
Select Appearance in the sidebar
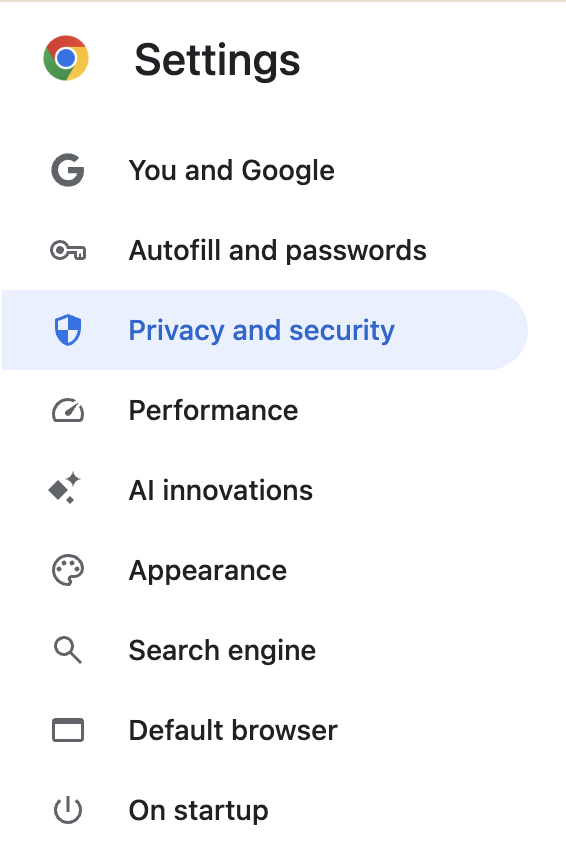[265, 571]
